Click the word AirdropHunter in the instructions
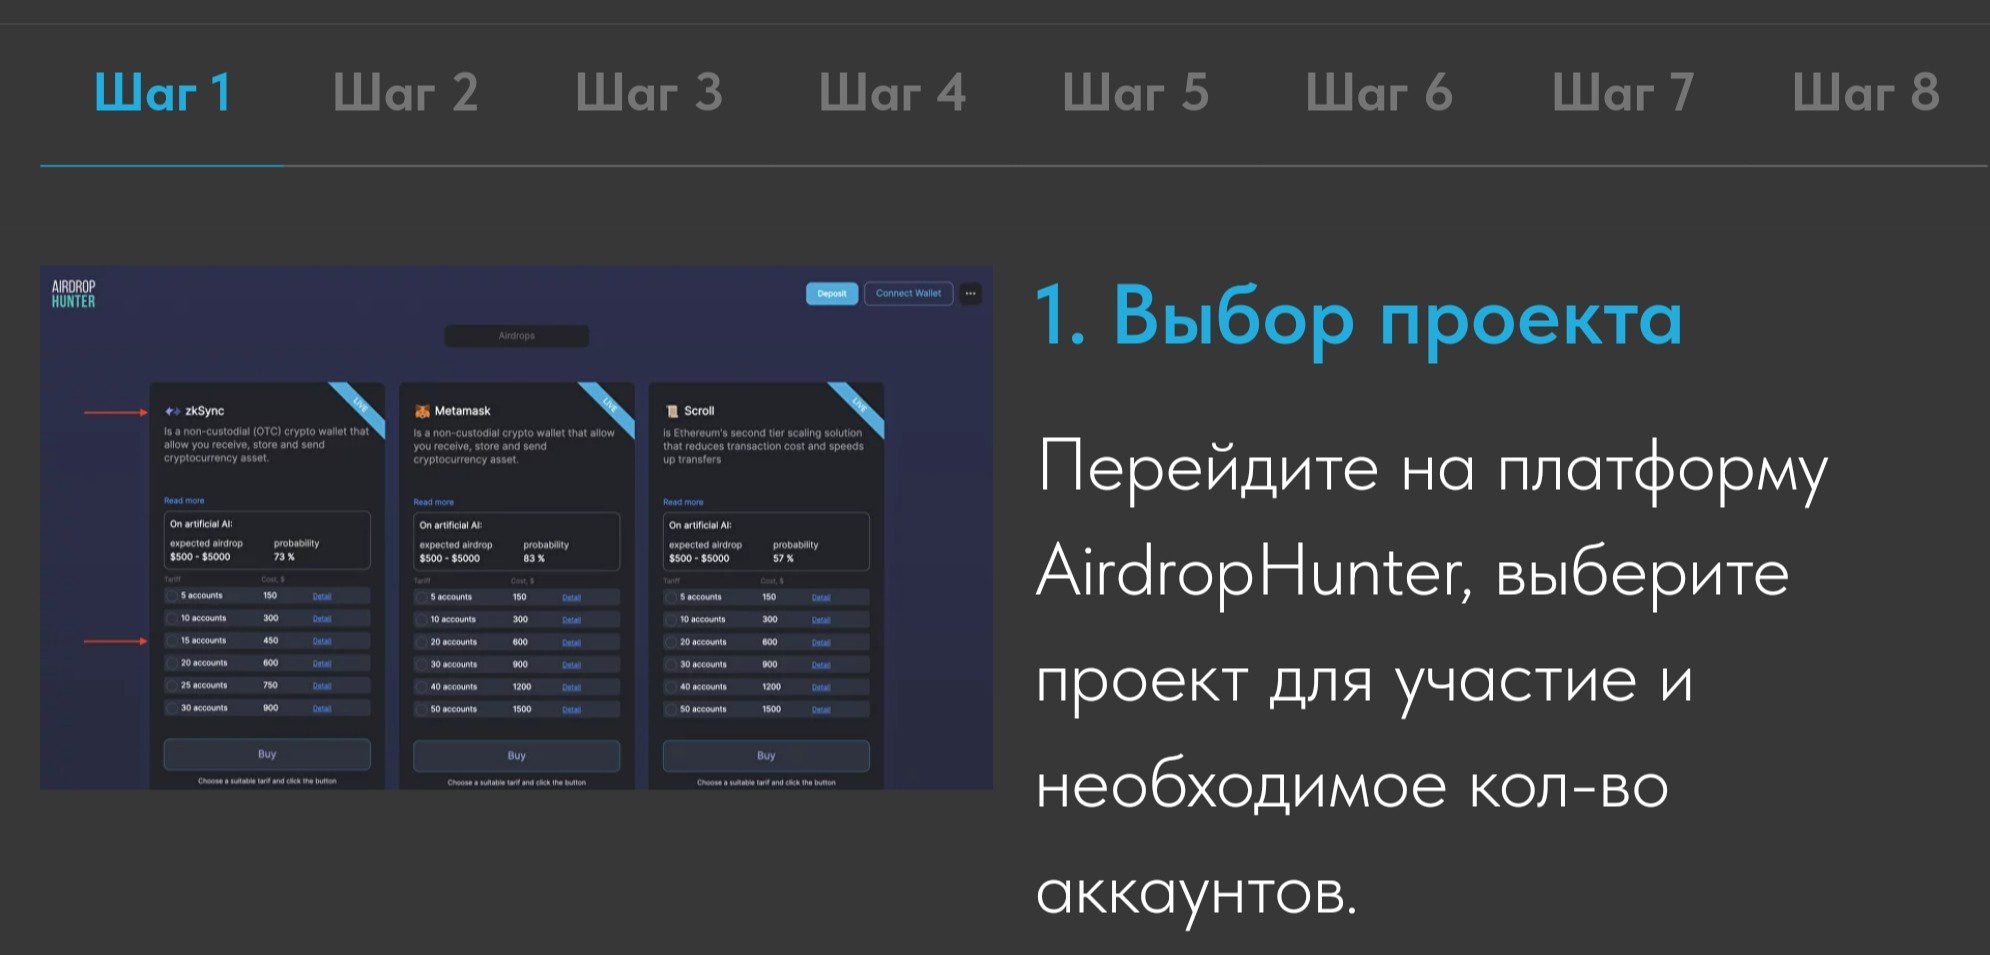 pyautogui.click(x=1254, y=573)
